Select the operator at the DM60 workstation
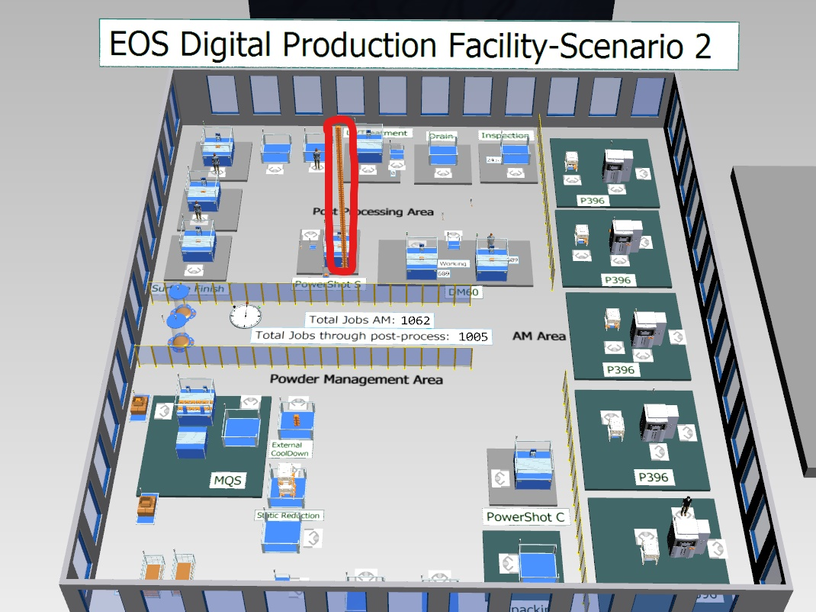The image size is (816, 612). 491,240
